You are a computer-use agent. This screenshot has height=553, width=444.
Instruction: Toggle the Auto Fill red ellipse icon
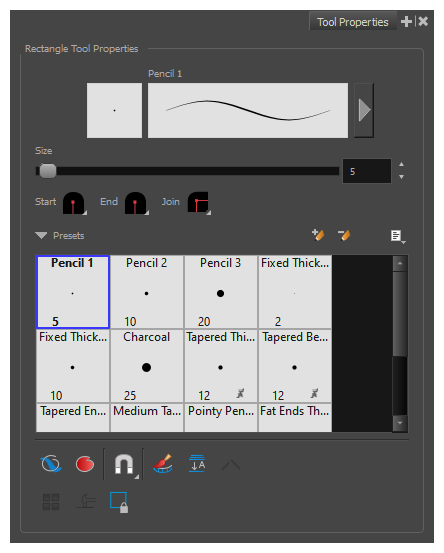(x=85, y=464)
